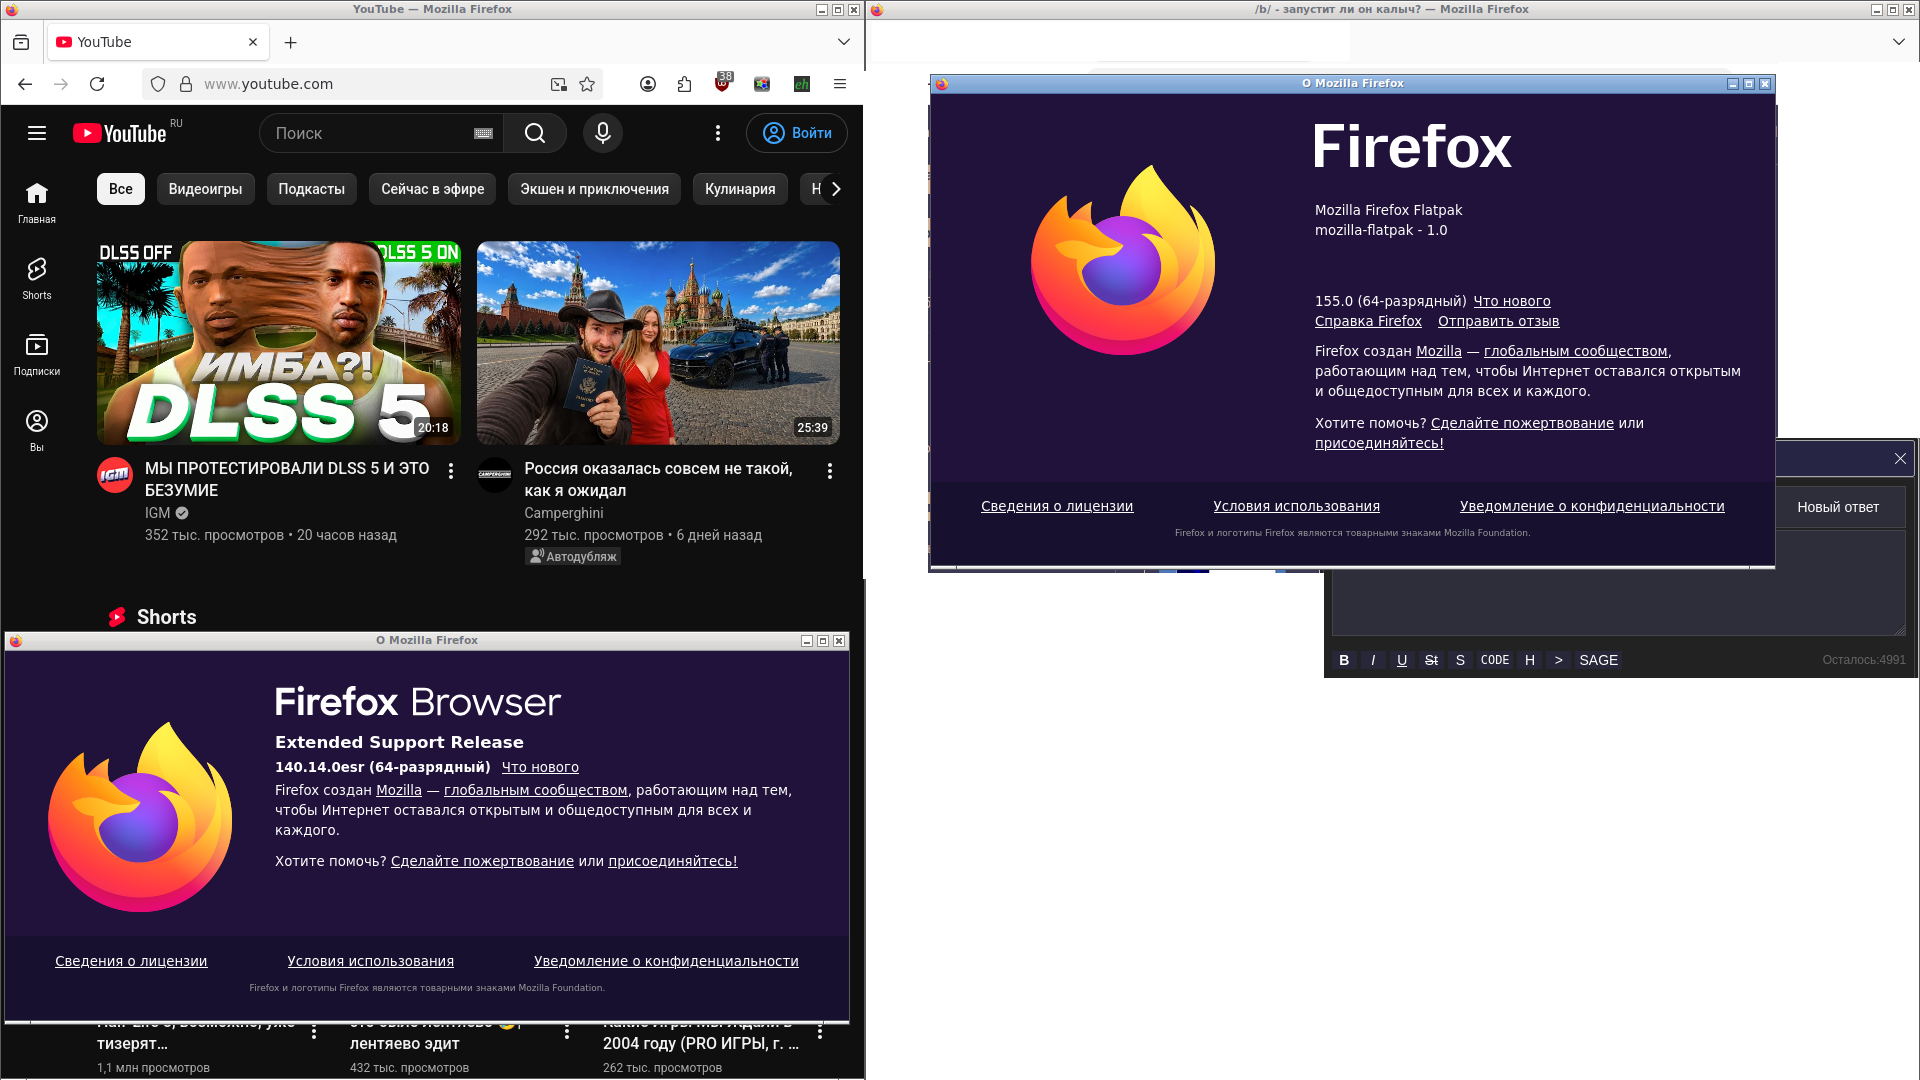Open the Россия video thumbnail
Screen dimensions: 1920x1080
658,342
